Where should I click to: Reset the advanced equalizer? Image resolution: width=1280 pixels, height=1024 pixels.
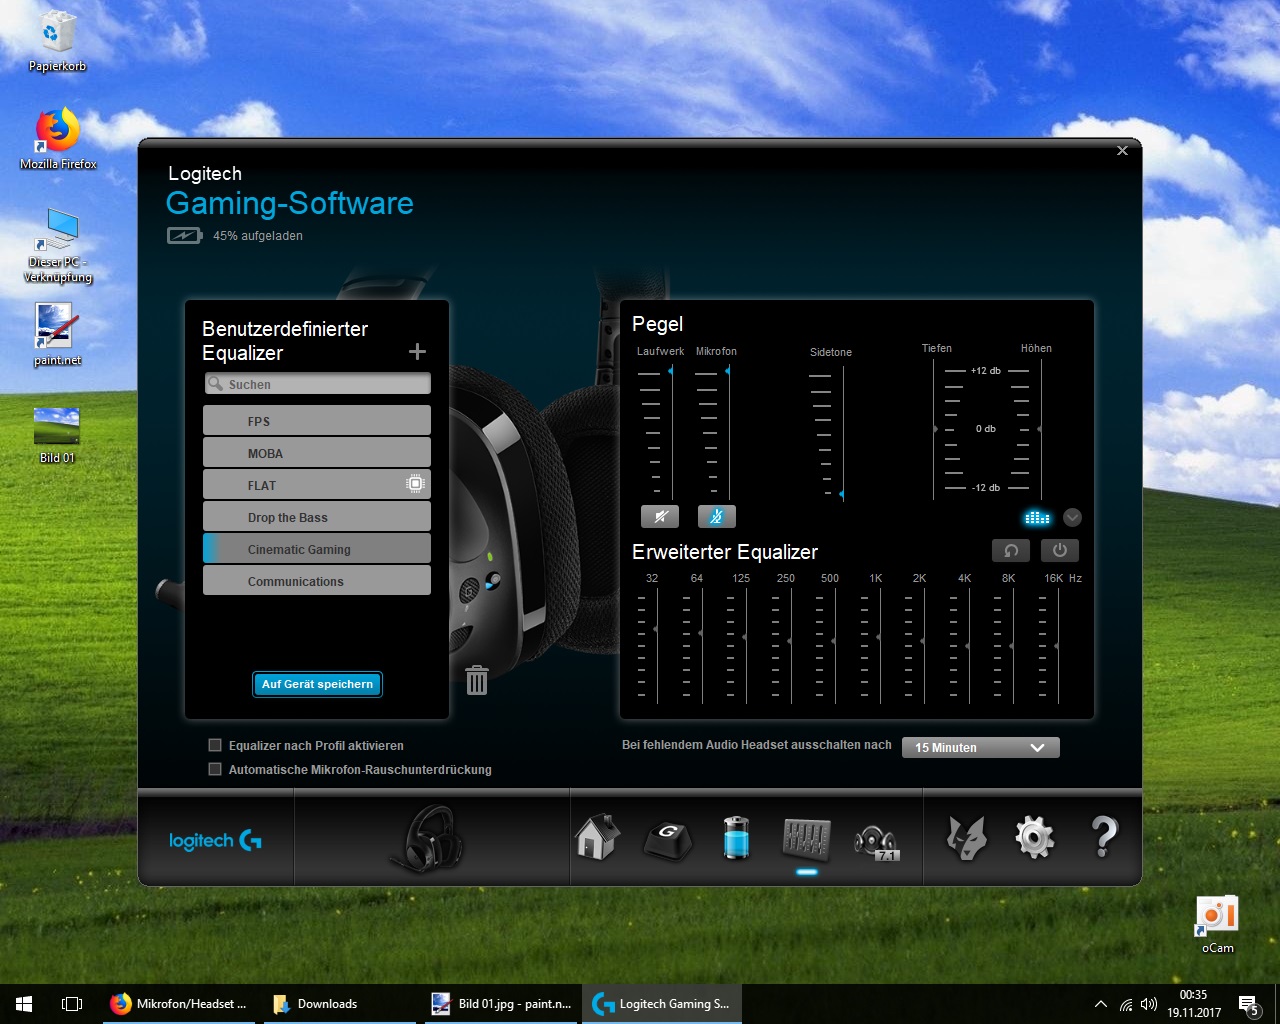[x=1011, y=550]
